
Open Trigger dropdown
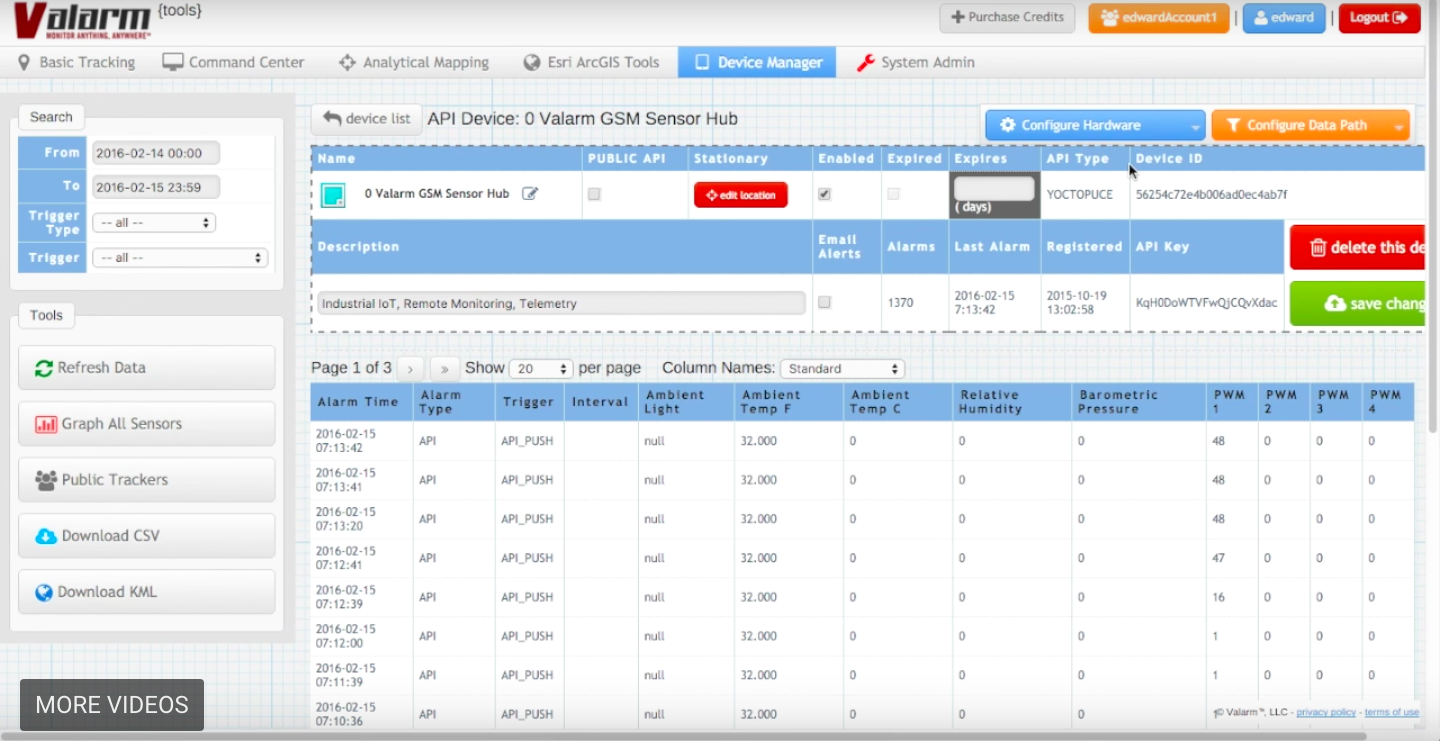pyautogui.click(x=180, y=258)
